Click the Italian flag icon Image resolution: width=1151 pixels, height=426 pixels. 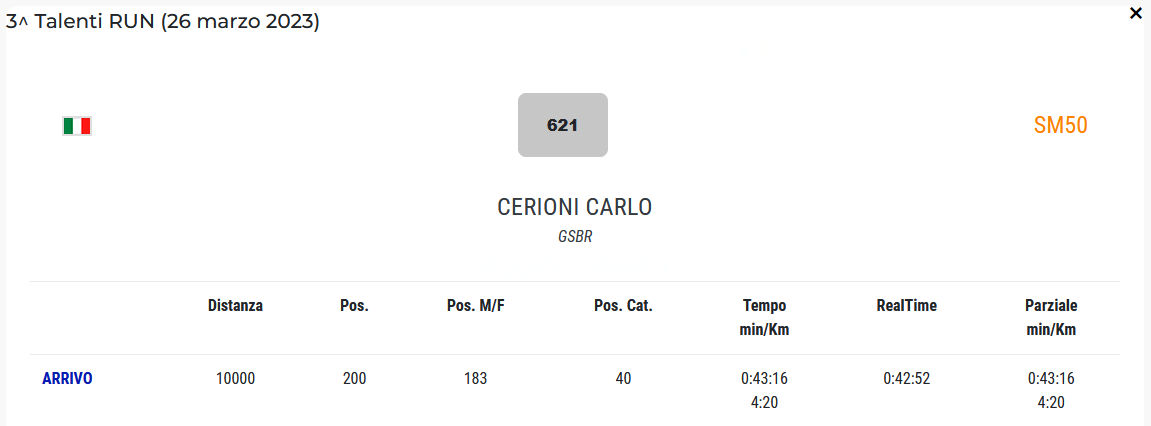tap(77, 126)
